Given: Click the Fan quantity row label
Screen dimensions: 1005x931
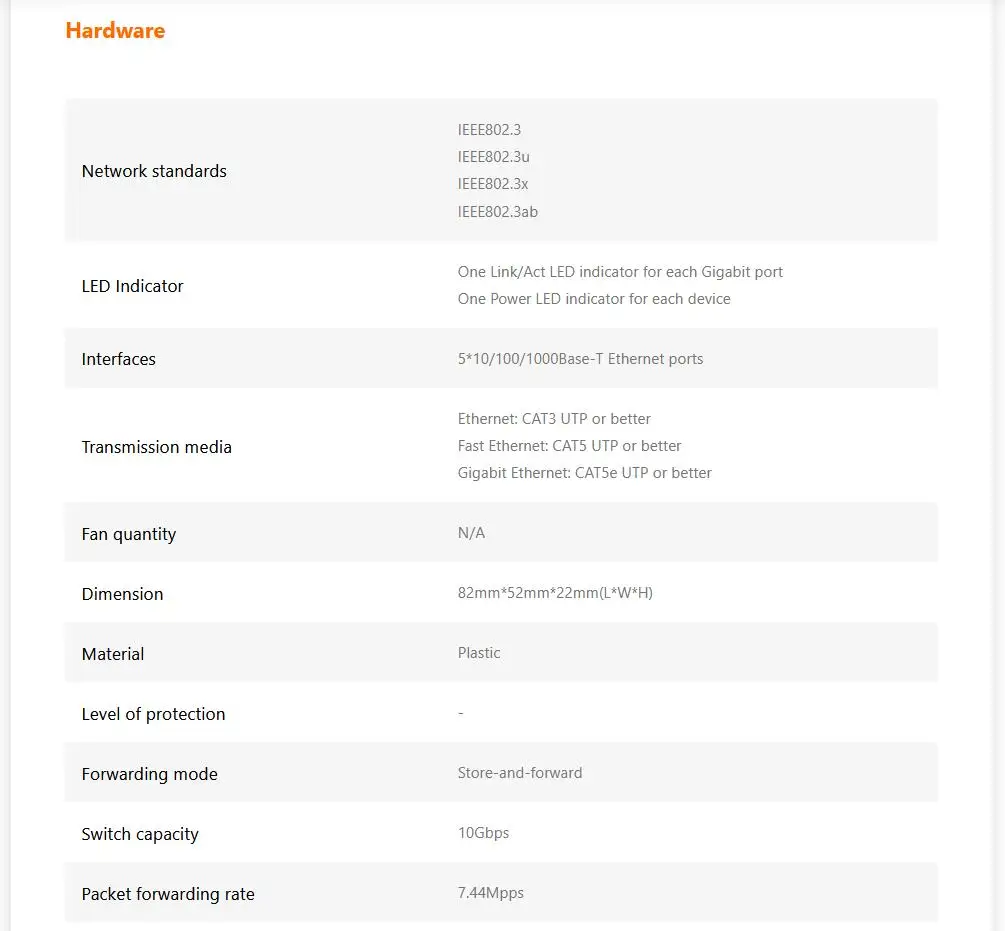Looking at the screenshot, I should 128,534.
